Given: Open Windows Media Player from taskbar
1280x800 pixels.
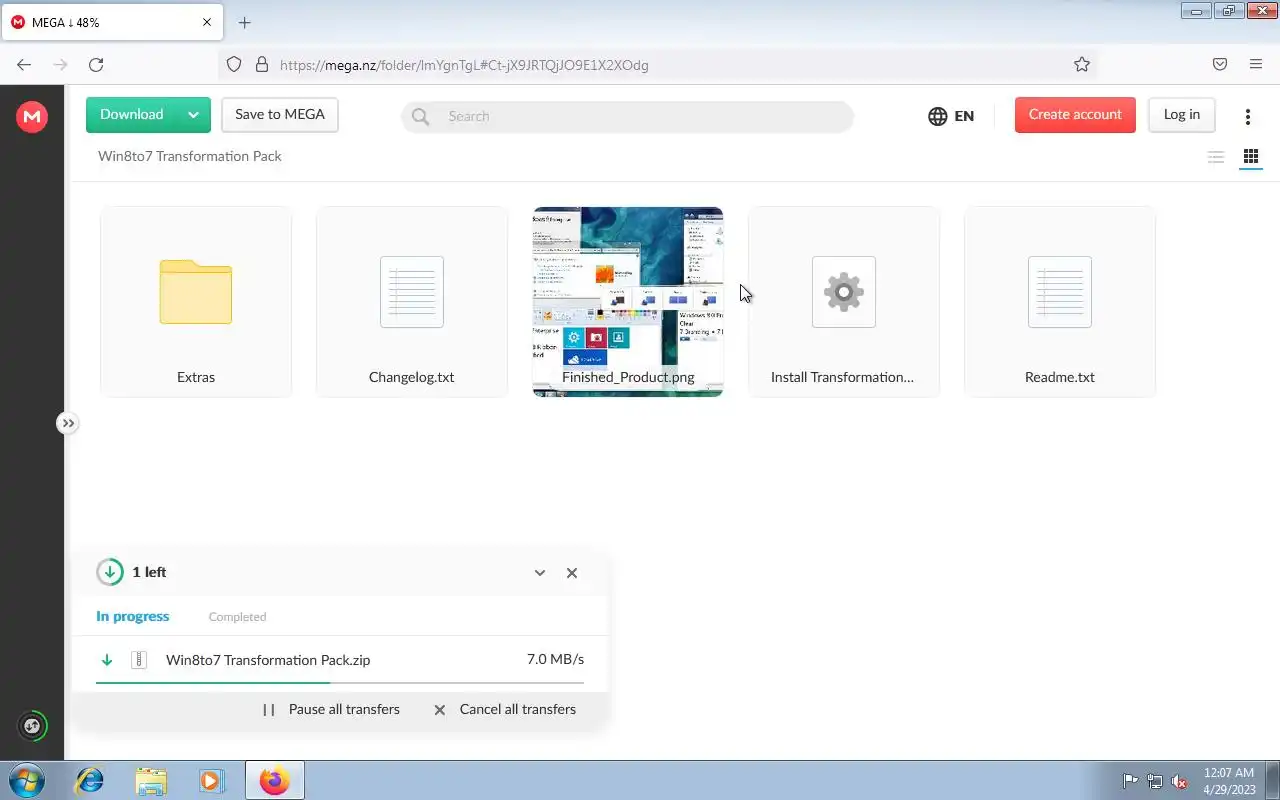Looking at the screenshot, I should pyautogui.click(x=212, y=780).
